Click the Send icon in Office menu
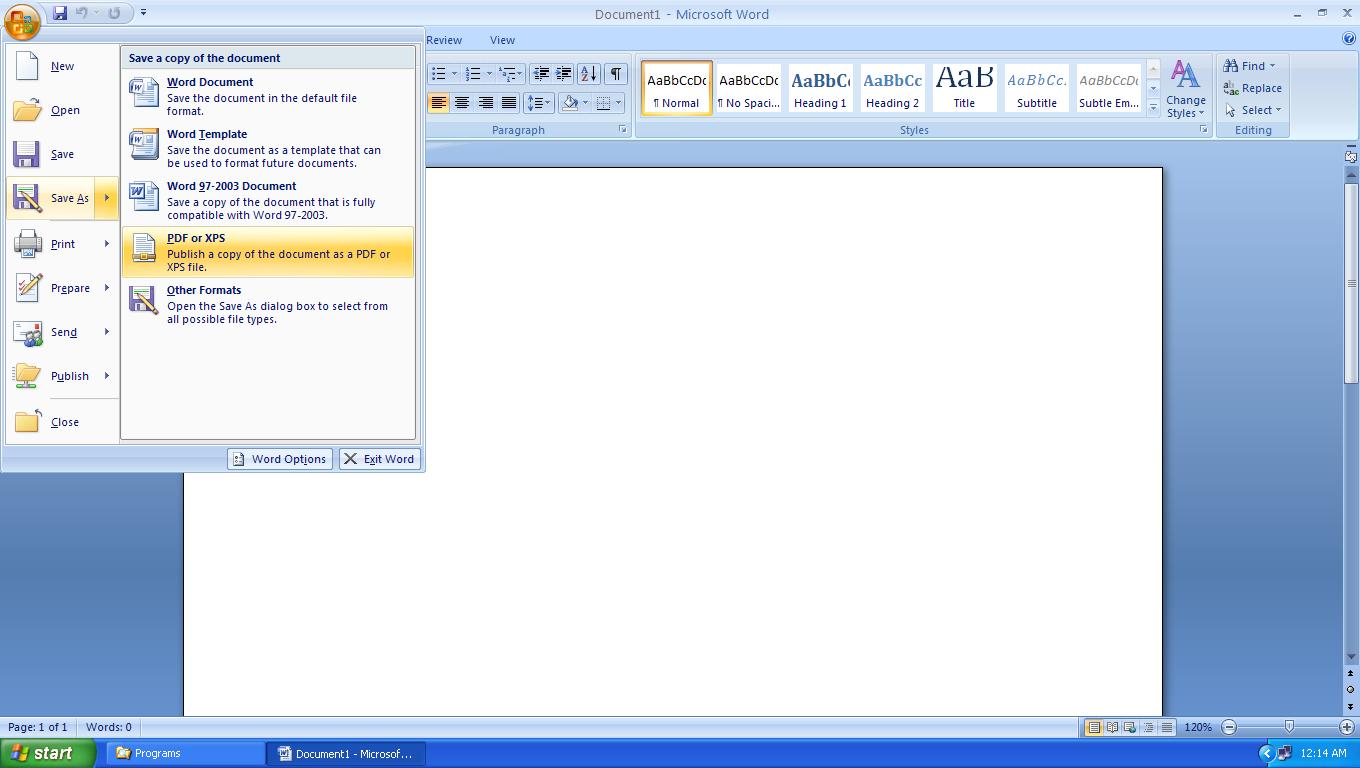This screenshot has width=1360, height=768. pos(28,332)
